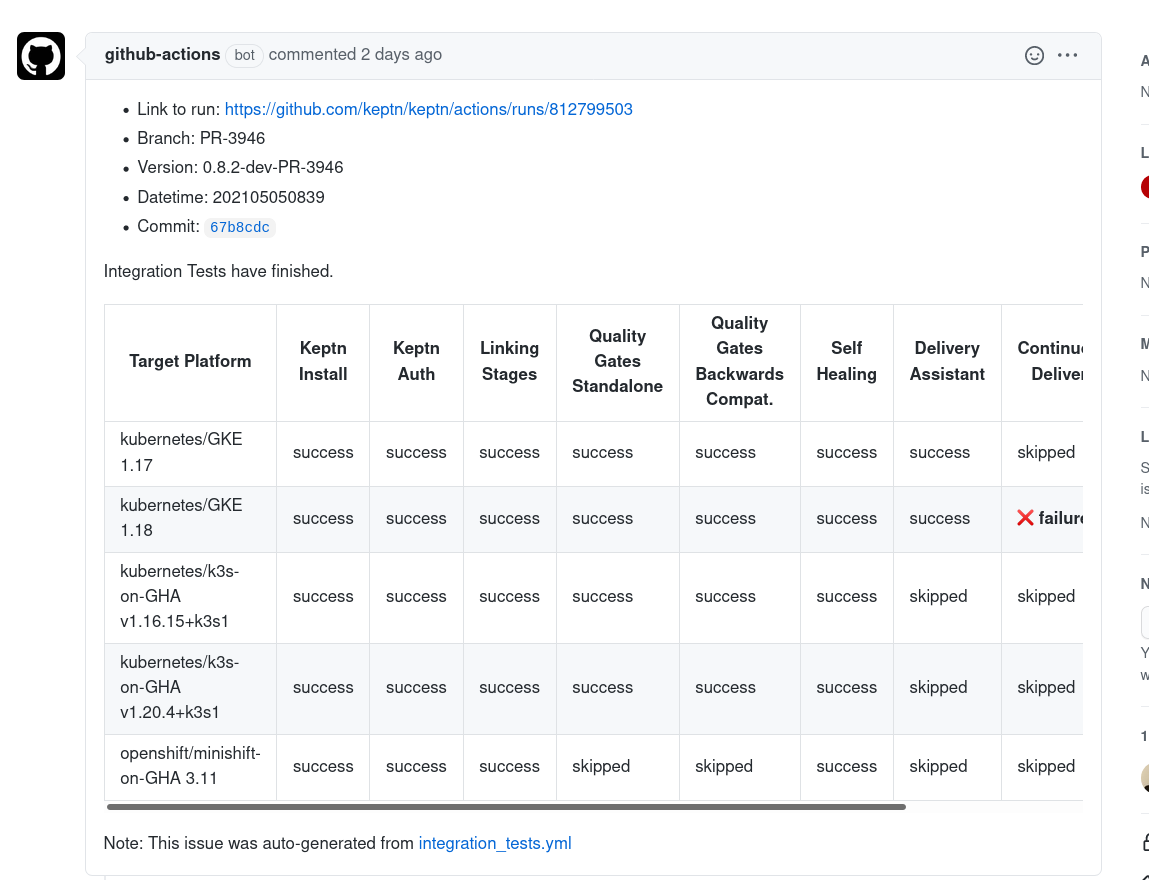Viewport: 1149px width, 880px height.
Task: Click the 'commented 2 days ago' timestamp
Action: click(x=355, y=54)
